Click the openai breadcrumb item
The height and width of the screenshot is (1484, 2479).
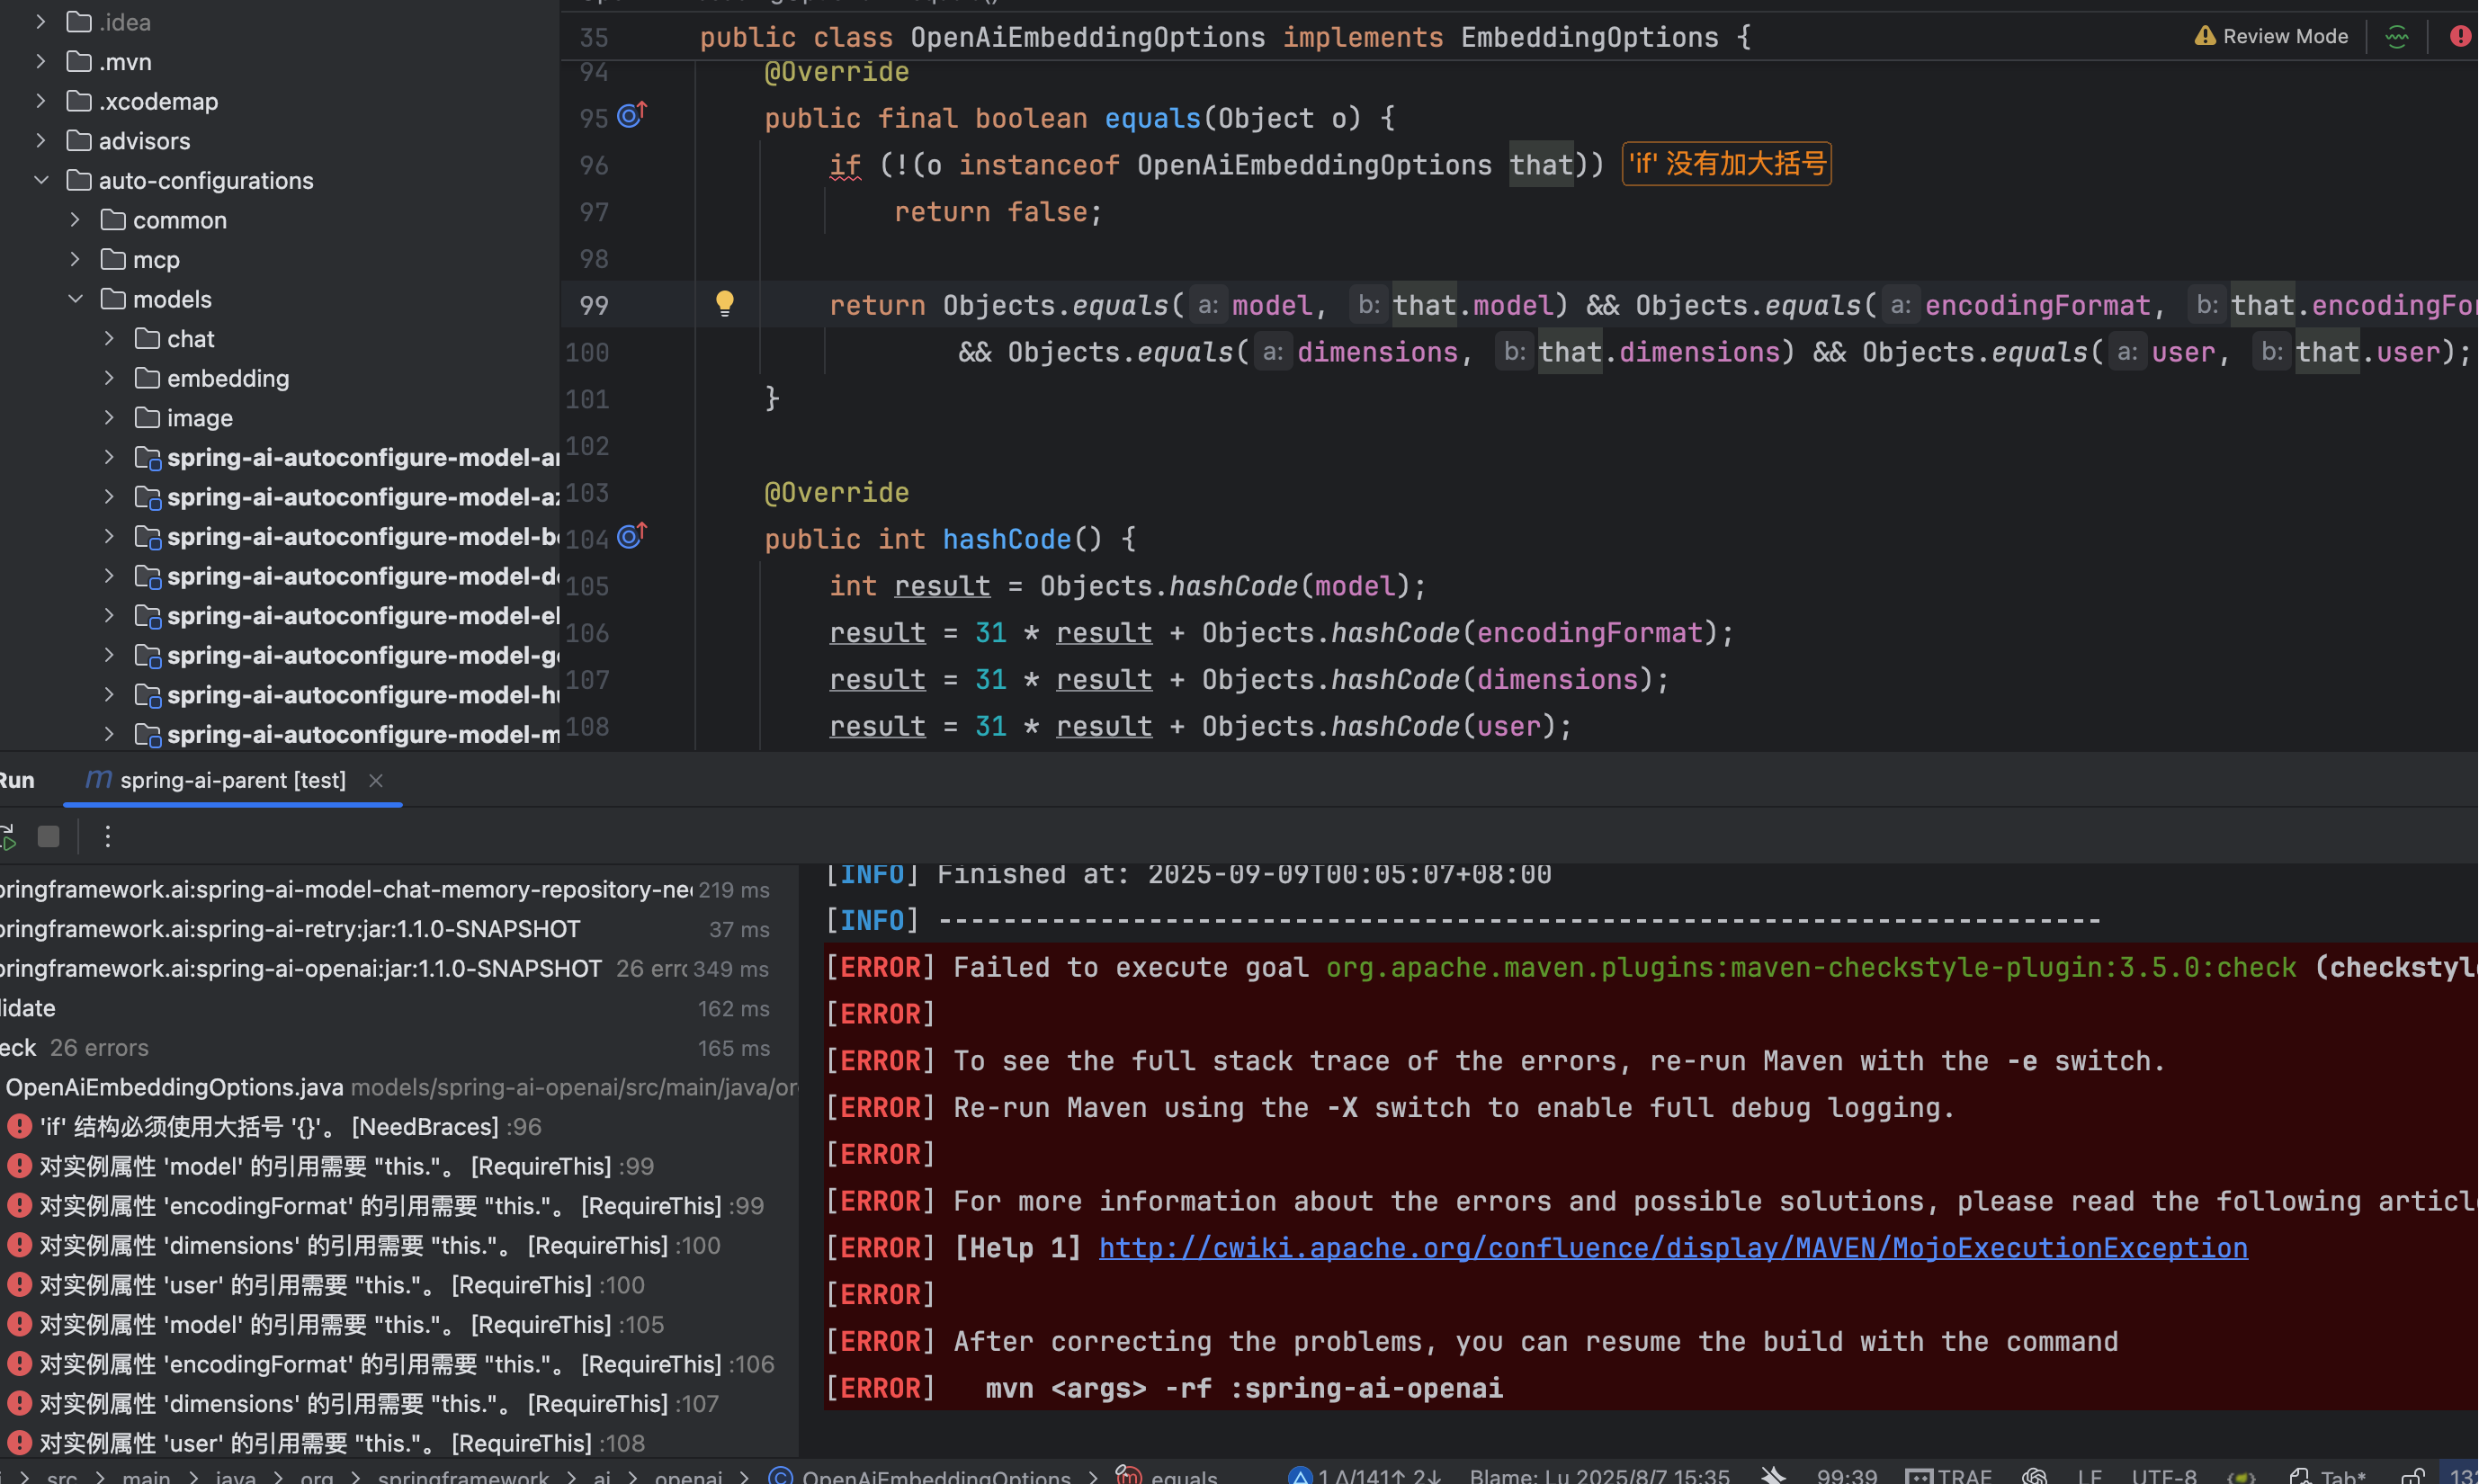688,1476
